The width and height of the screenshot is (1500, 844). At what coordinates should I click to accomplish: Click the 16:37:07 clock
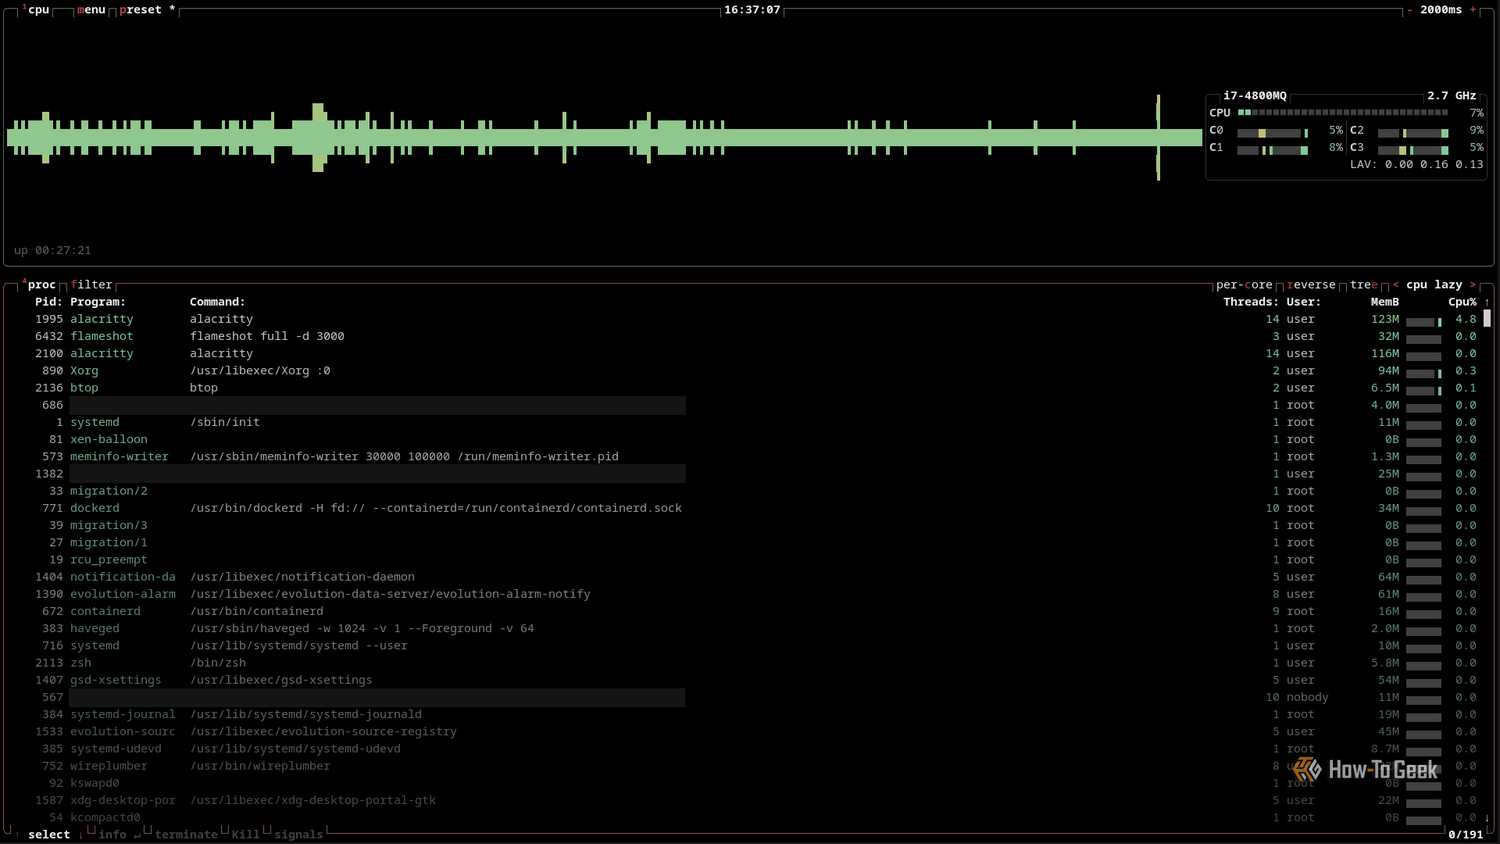(752, 10)
